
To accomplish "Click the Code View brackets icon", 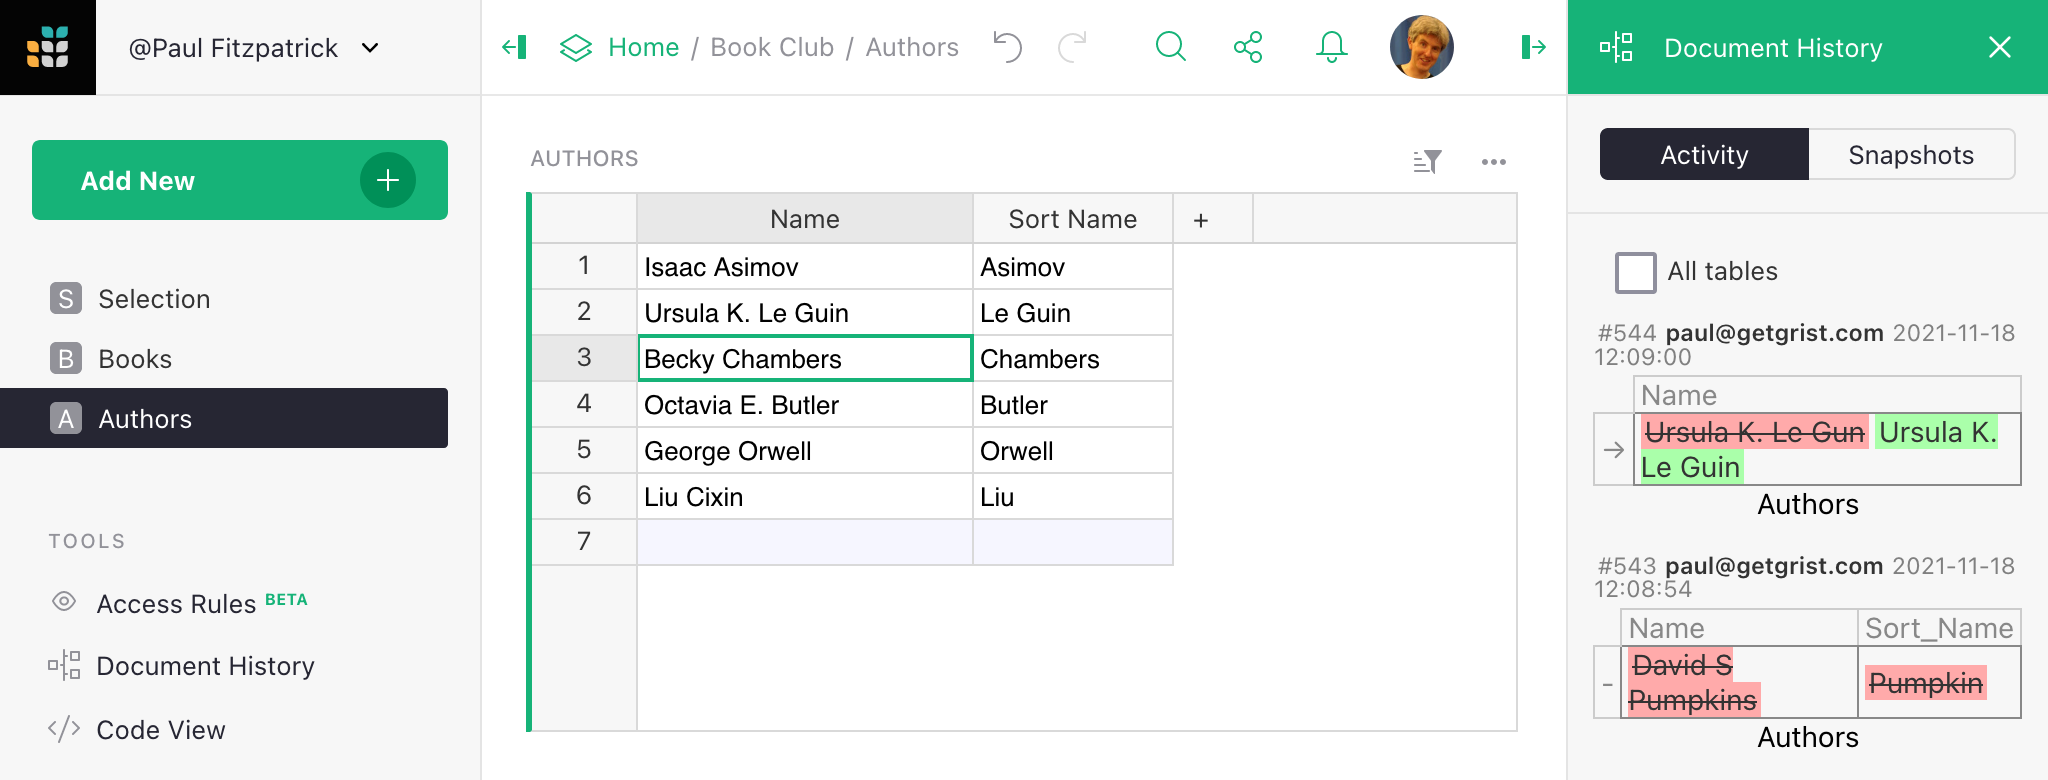I will click(x=64, y=729).
